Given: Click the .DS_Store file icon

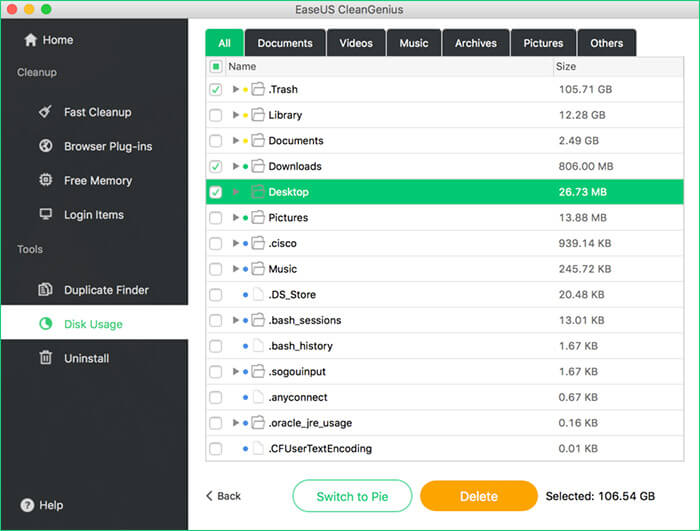Looking at the screenshot, I should [258, 295].
